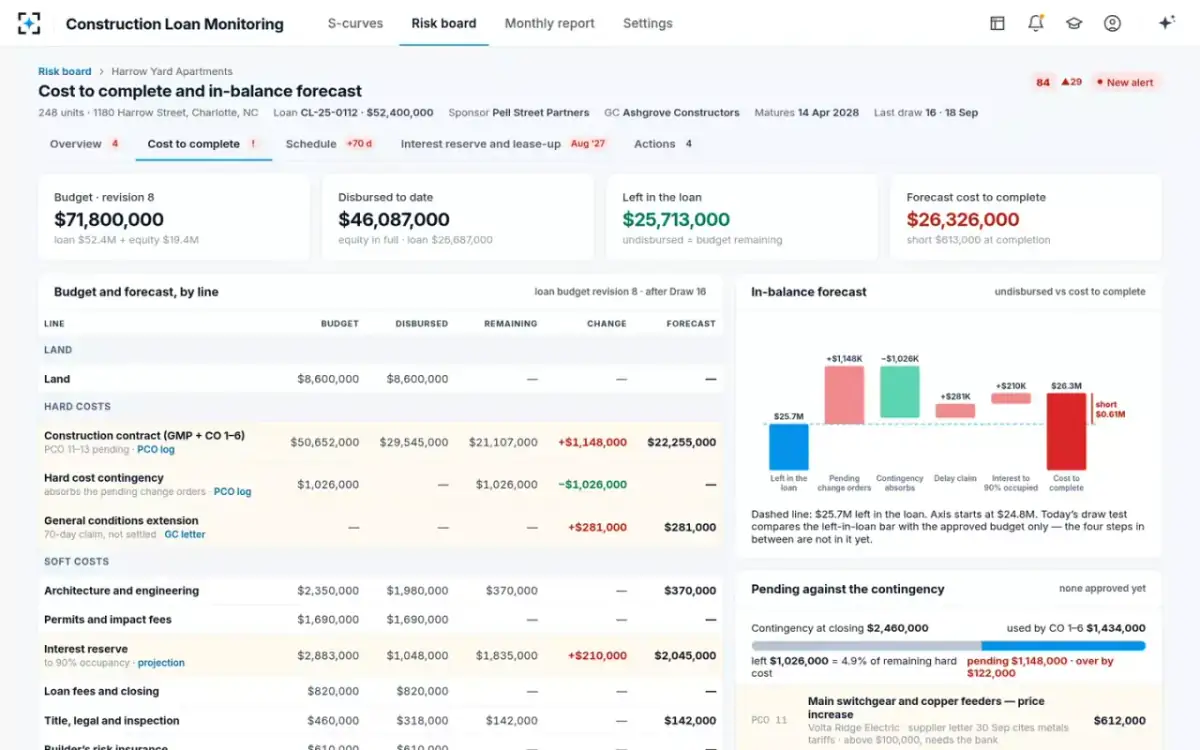Select Loan fees and closing row
The height and width of the screenshot is (750, 1200).
click(x=380, y=692)
